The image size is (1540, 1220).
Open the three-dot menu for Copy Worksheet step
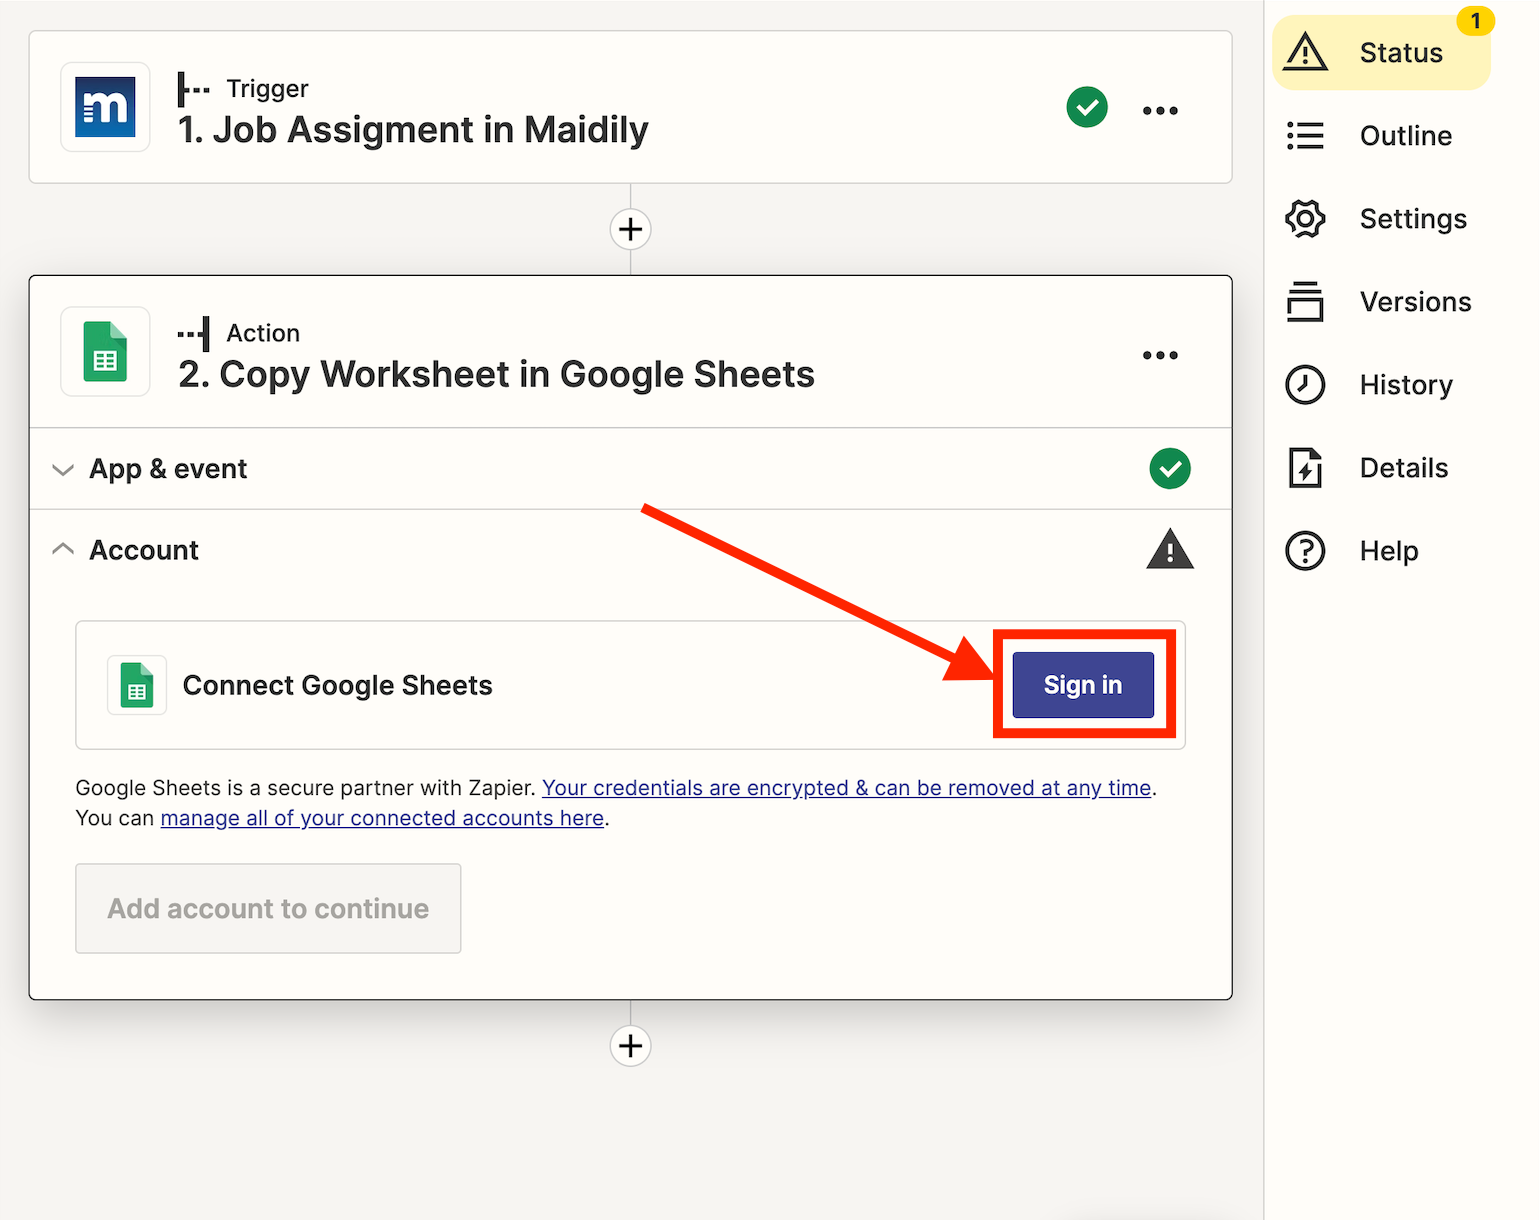(x=1160, y=355)
